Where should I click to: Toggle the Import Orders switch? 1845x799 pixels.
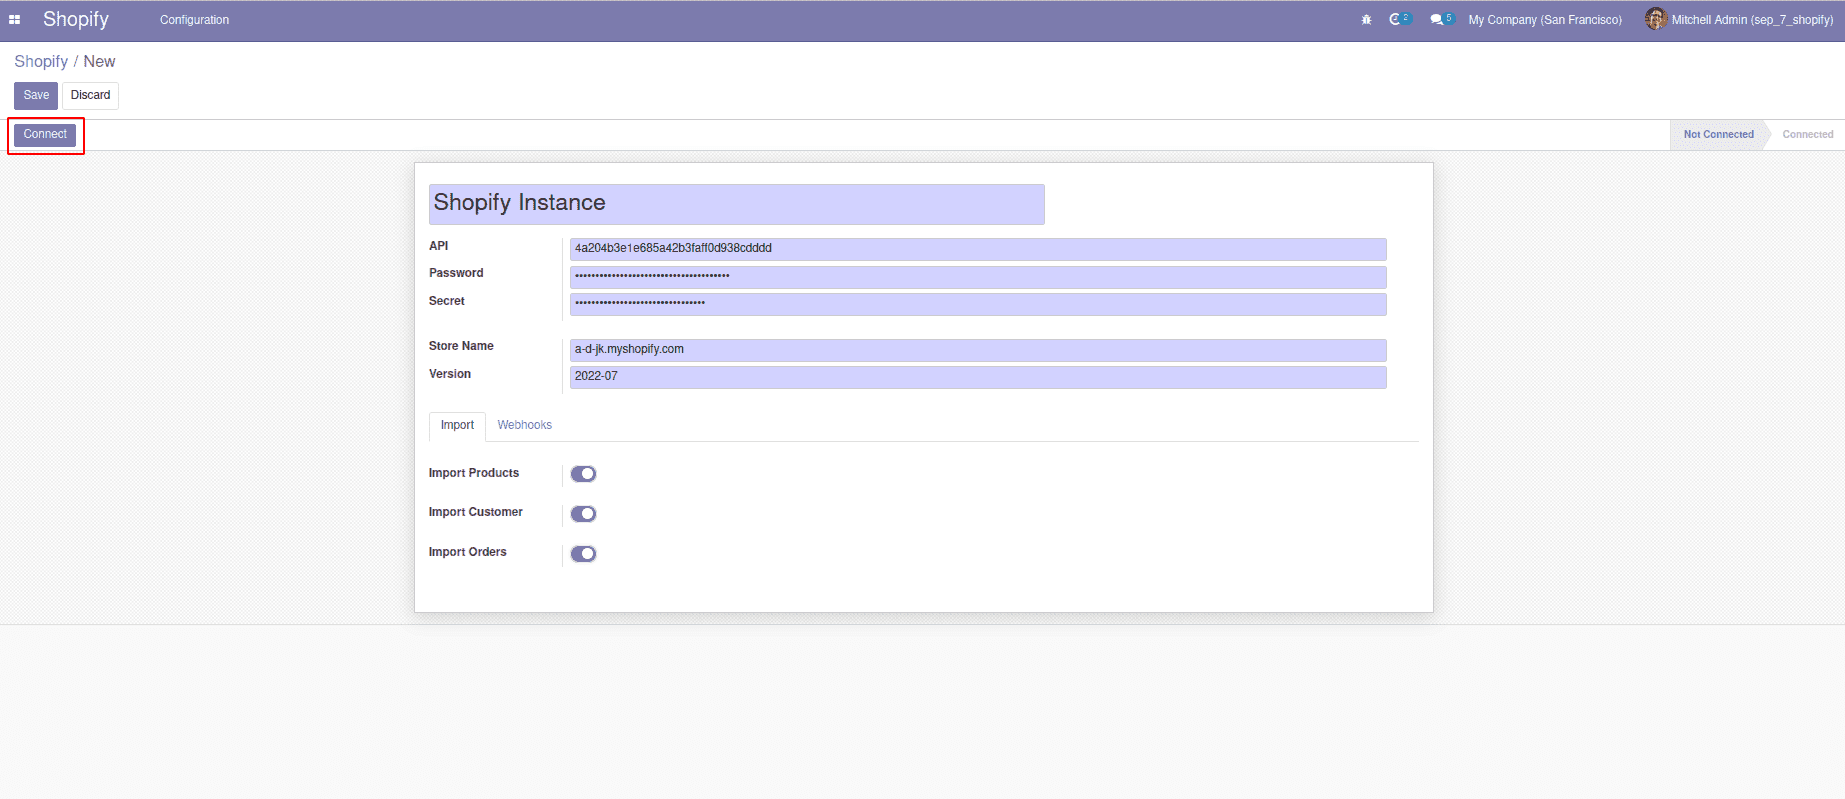[x=583, y=554]
